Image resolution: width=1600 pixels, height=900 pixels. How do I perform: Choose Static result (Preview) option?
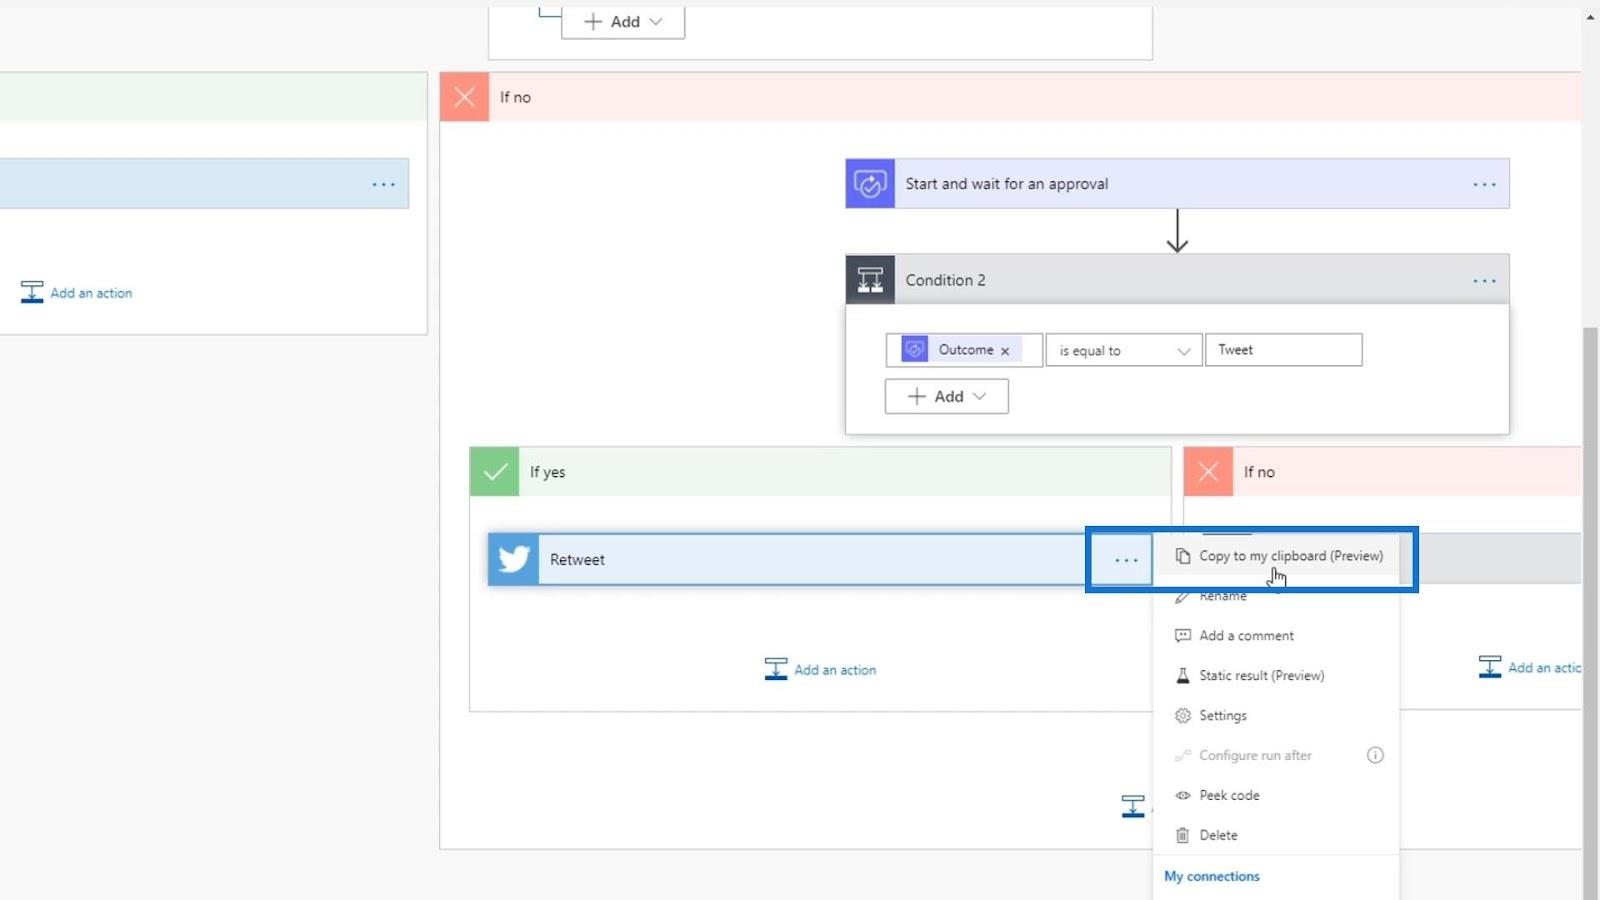[x=1277, y=676]
